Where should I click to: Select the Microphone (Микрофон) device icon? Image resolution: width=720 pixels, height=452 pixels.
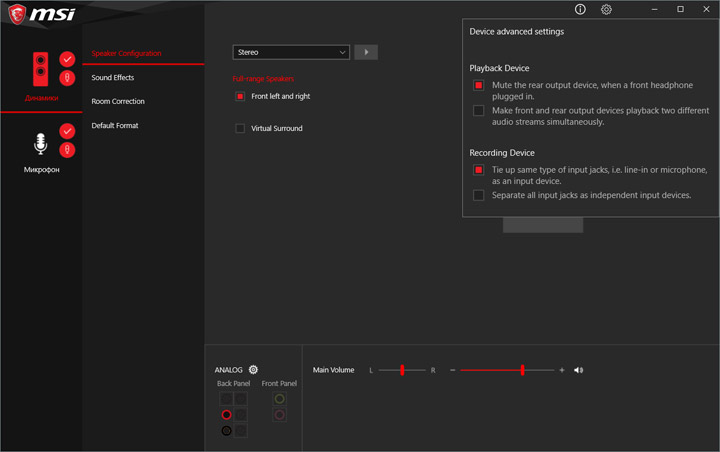tap(41, 145)
